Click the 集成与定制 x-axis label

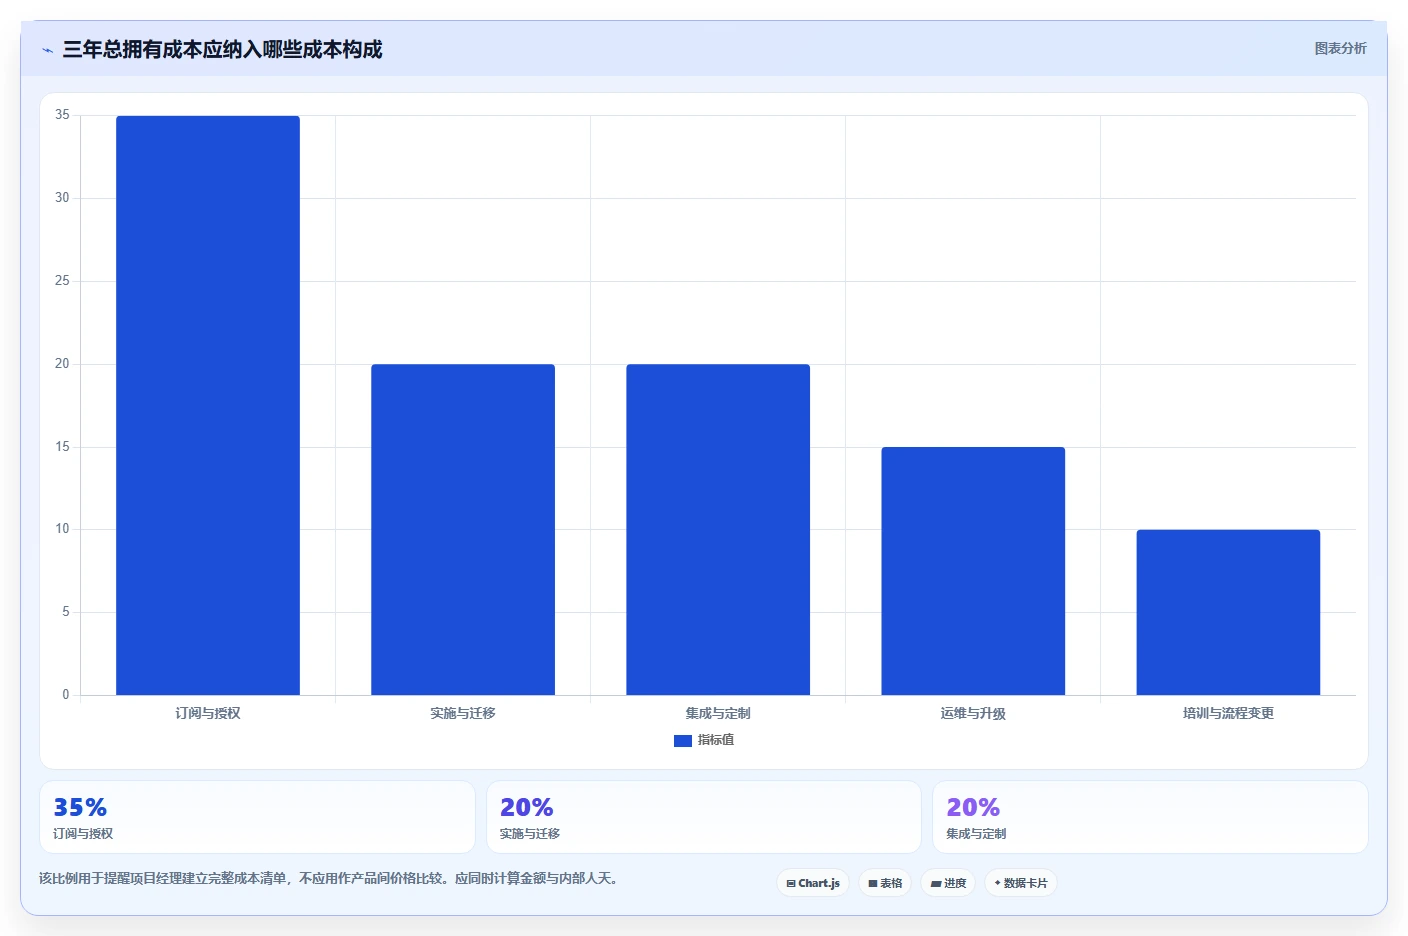tap(718, 713)
